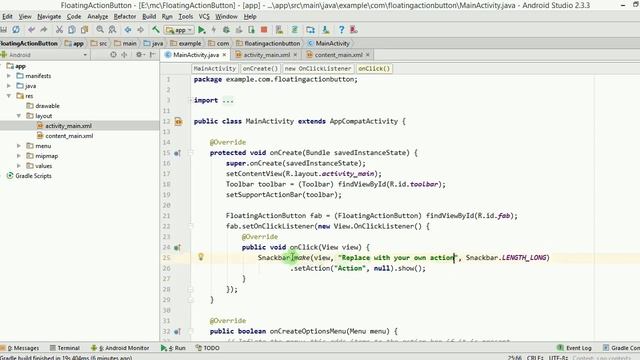The image size is (640, 360).
Task: Open the TODO tool window
Action: pos(207,348)
